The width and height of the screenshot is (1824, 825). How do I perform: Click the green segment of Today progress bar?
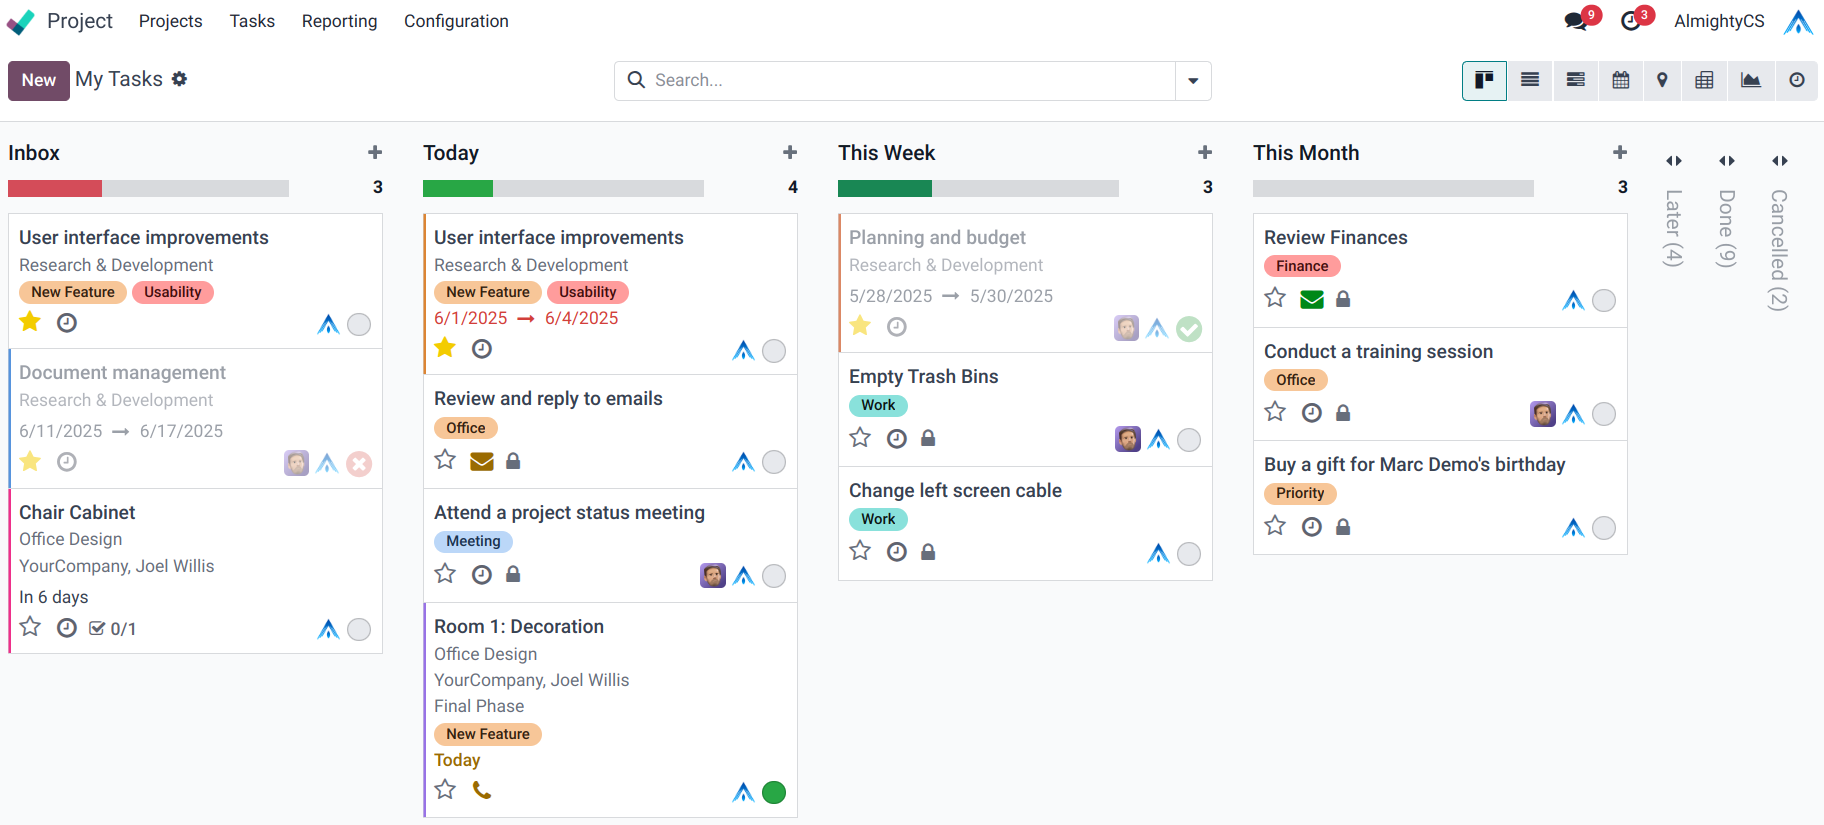pos(457,188)
